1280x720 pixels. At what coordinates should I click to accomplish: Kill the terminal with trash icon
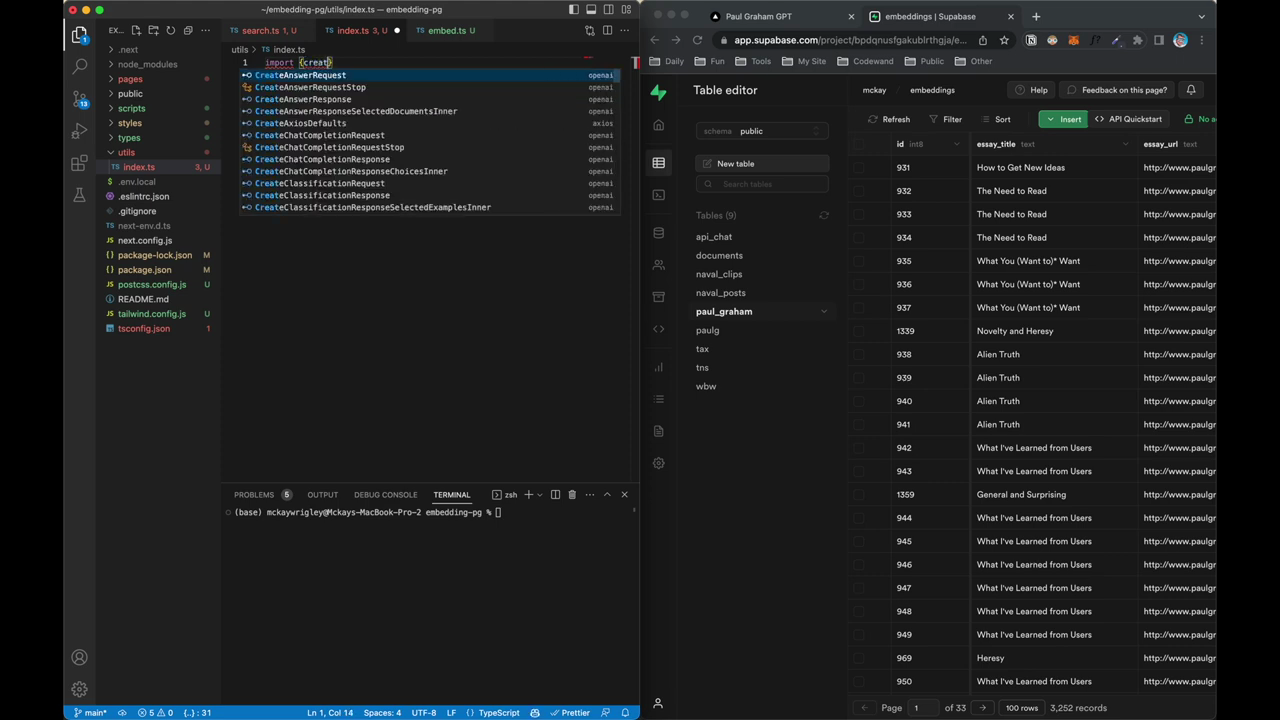572,494
